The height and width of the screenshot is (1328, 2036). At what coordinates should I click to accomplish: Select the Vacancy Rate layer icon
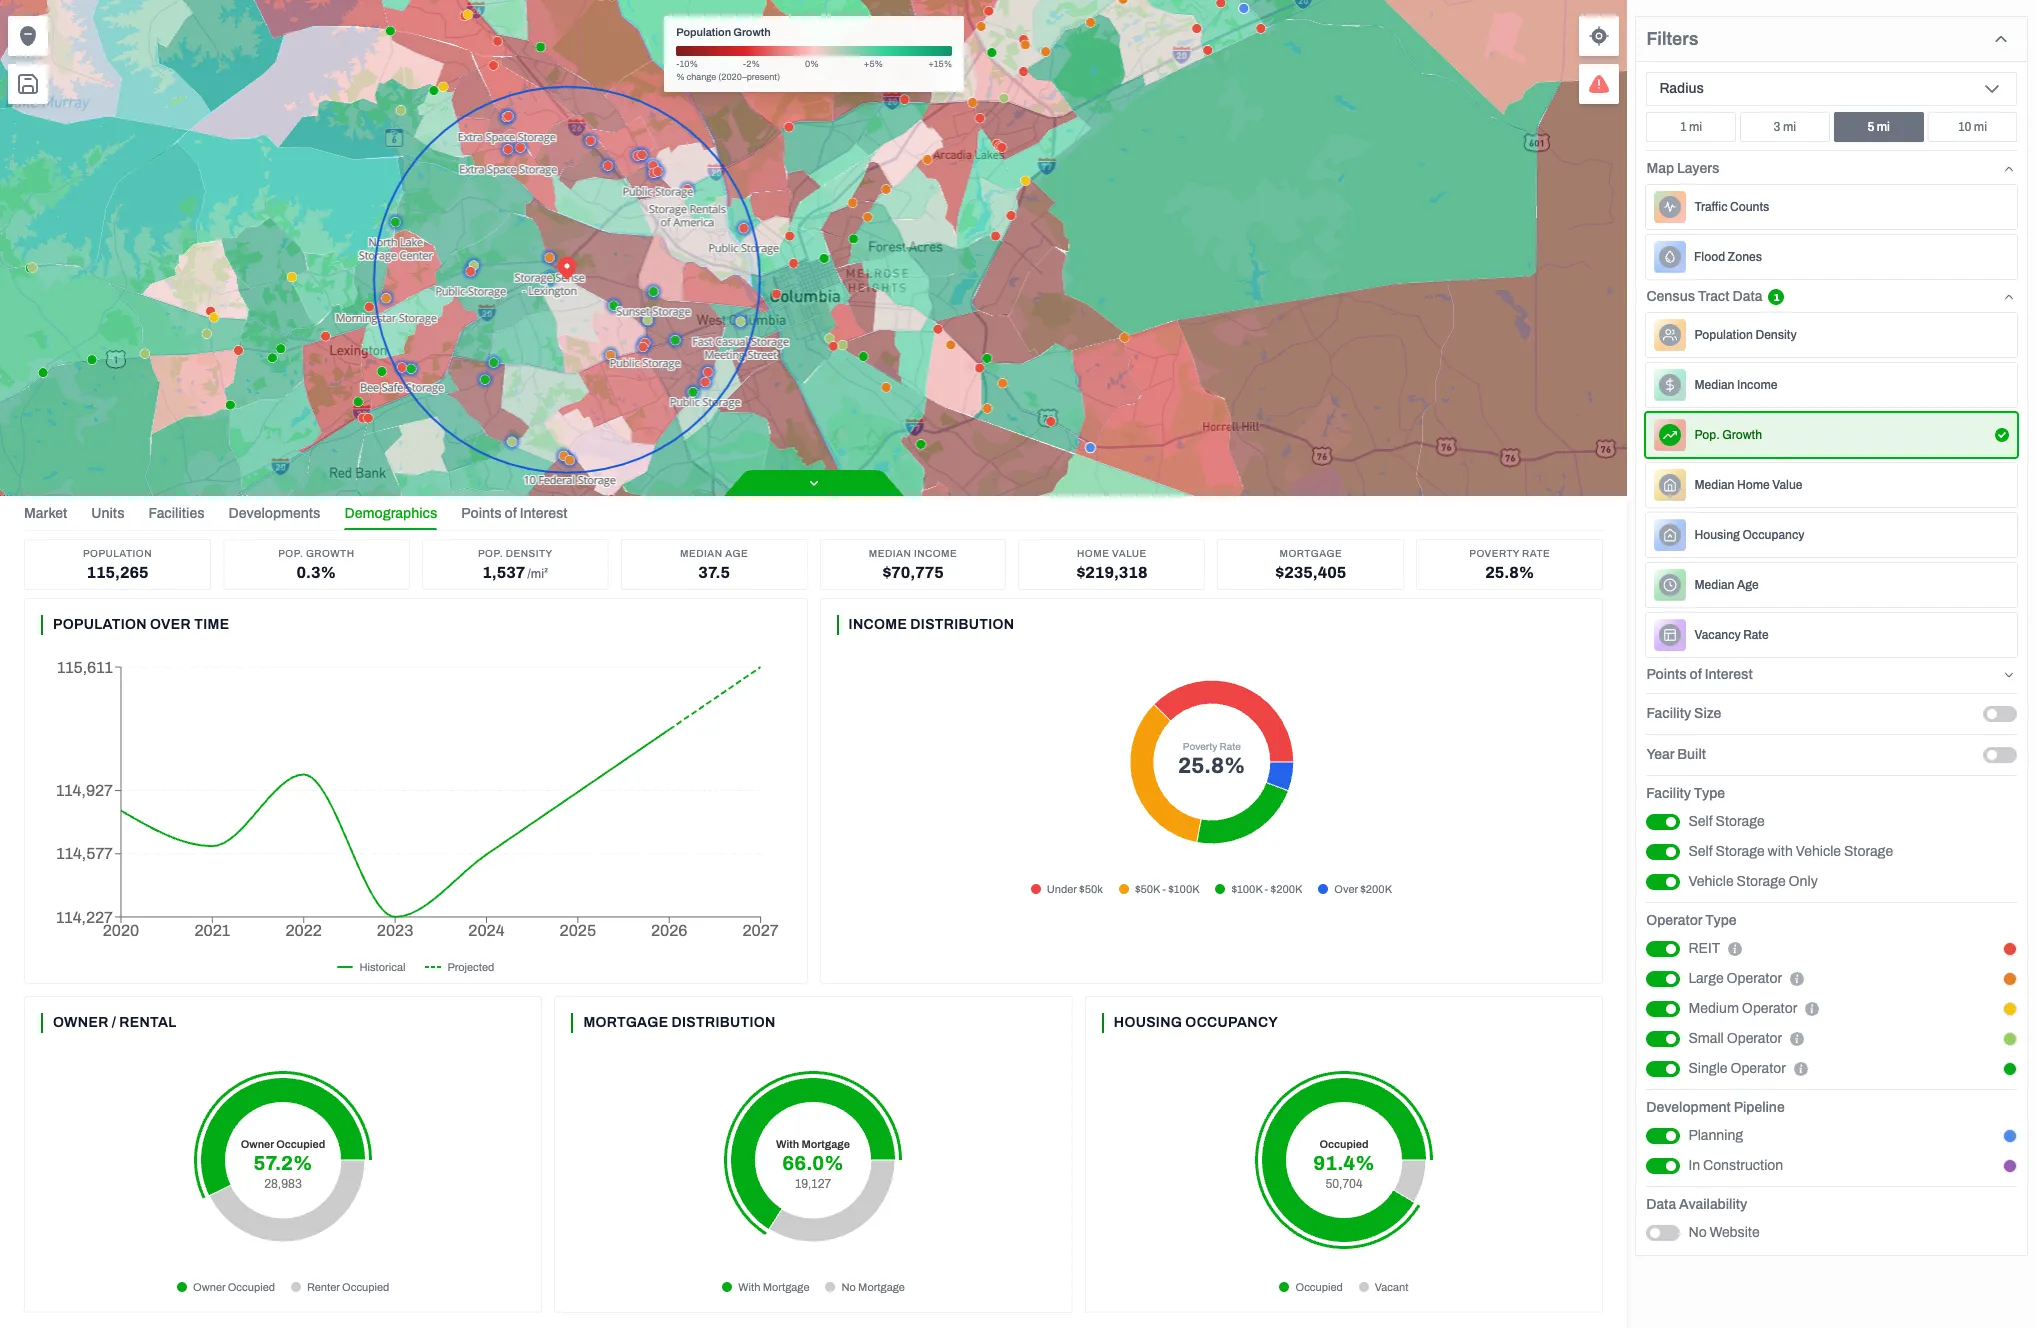click(x=1669, y=635)
